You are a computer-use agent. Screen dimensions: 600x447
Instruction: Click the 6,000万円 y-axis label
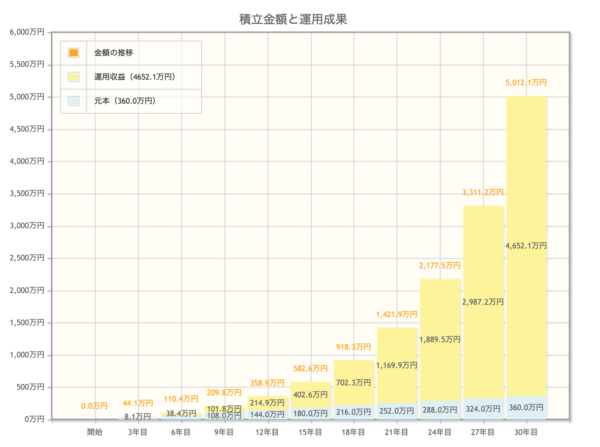27,32
